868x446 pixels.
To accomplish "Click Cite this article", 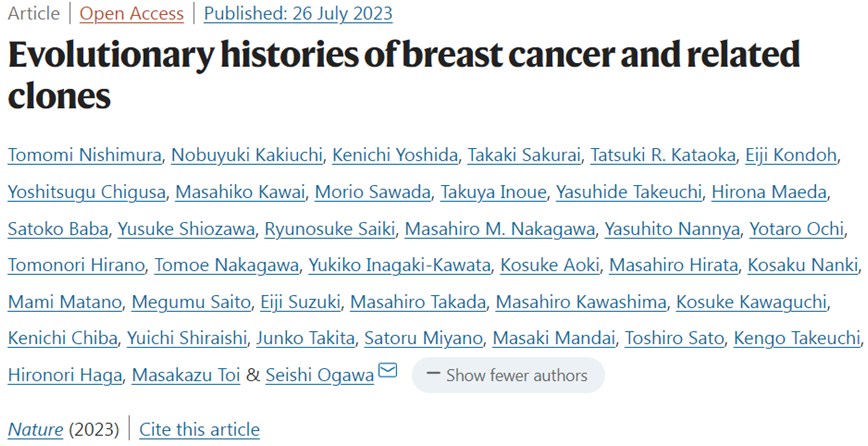I will [x=199, y=429].
